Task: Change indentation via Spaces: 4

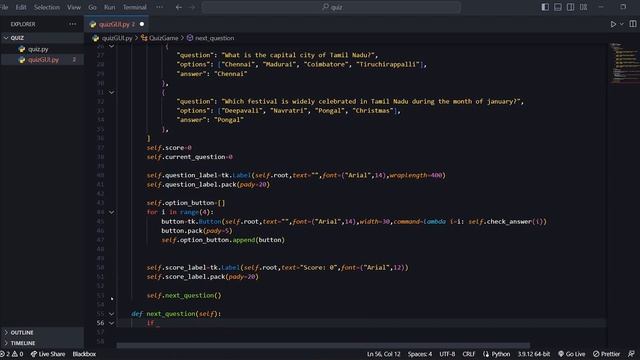Action: [x=420, y=354]
